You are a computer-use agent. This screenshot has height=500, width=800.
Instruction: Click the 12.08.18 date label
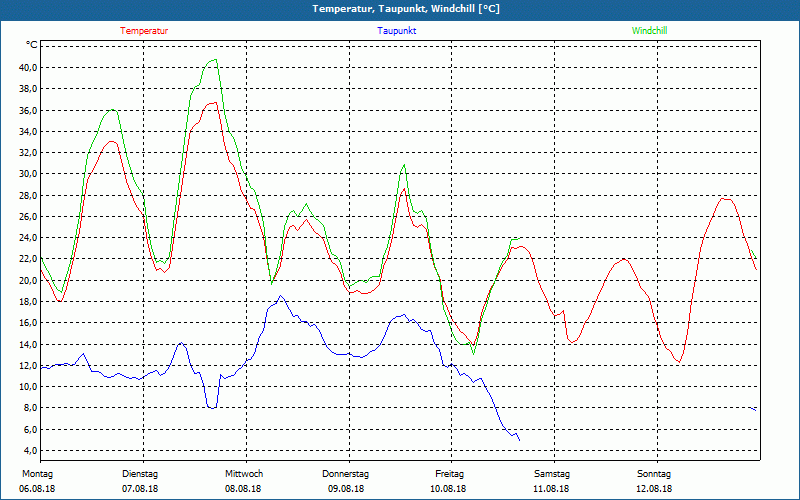(654, 489)
